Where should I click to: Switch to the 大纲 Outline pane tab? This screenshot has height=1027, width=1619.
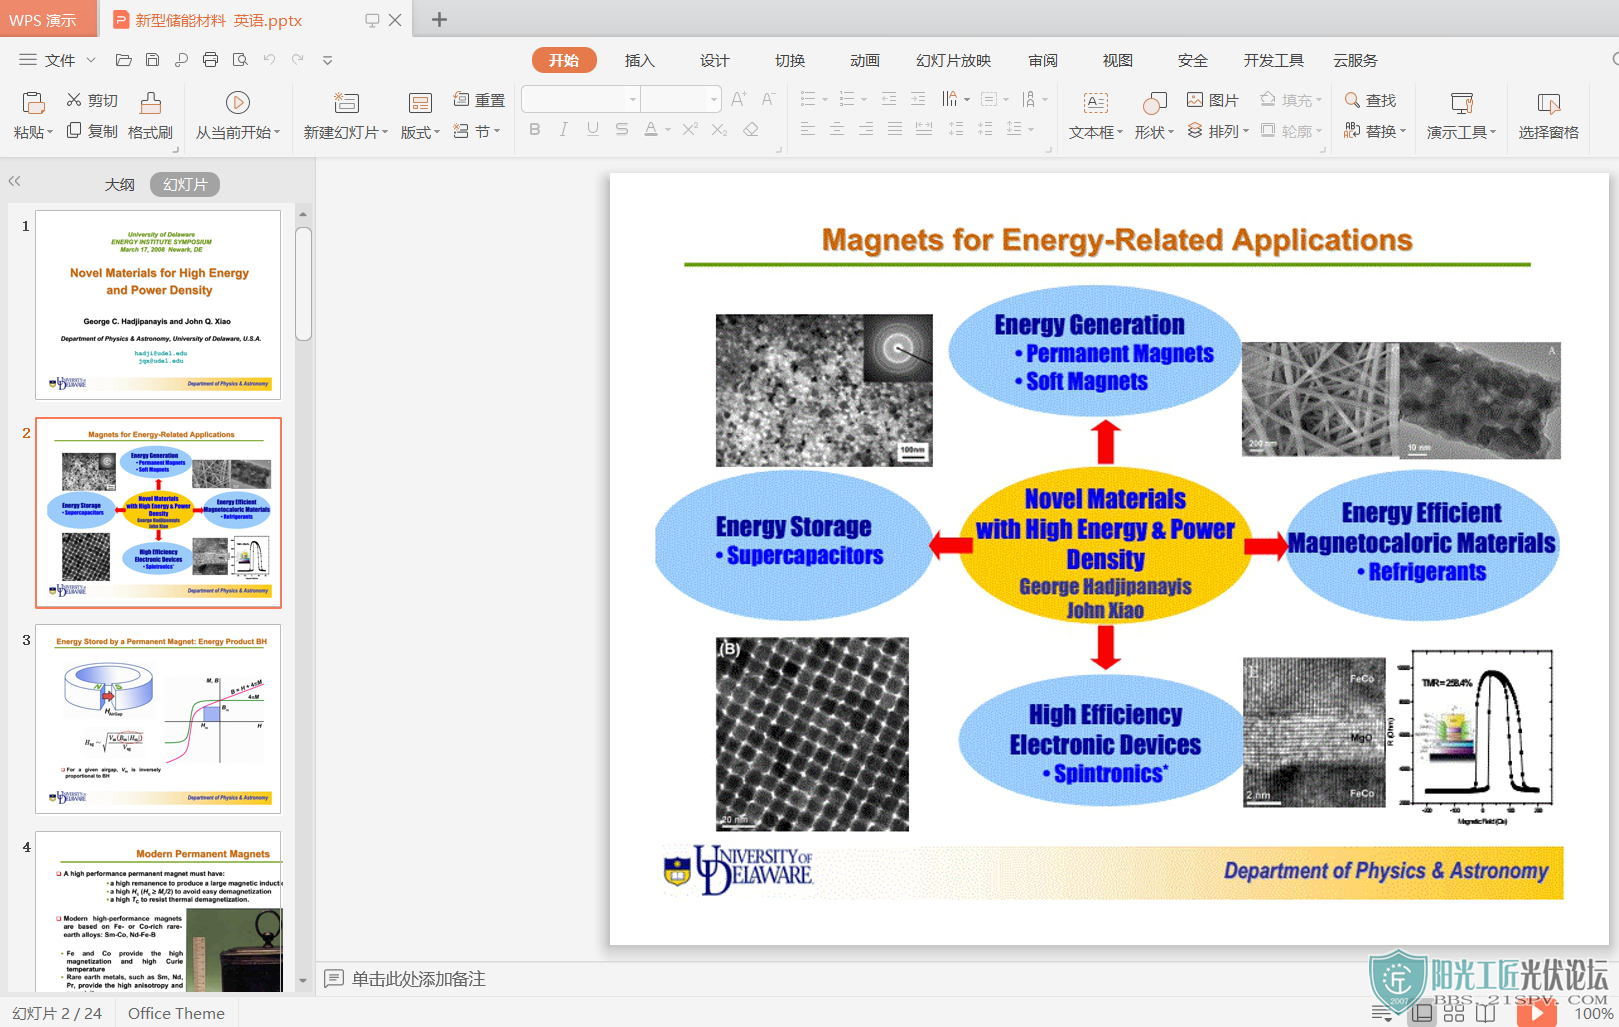point(119,184)
